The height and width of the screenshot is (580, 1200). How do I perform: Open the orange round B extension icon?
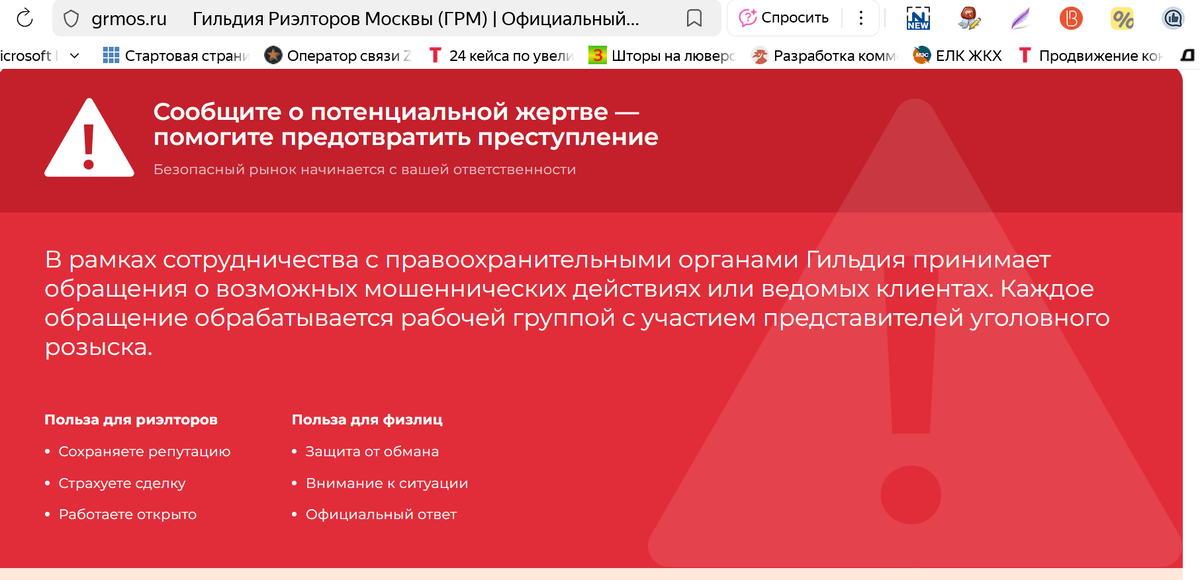click(x=1071, y=18)
